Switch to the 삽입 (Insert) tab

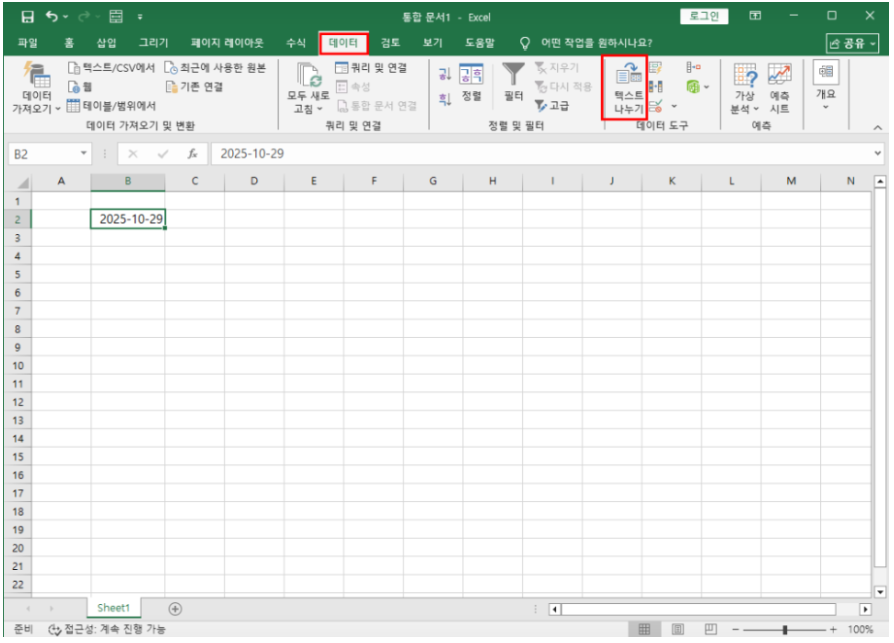(106, 43)
